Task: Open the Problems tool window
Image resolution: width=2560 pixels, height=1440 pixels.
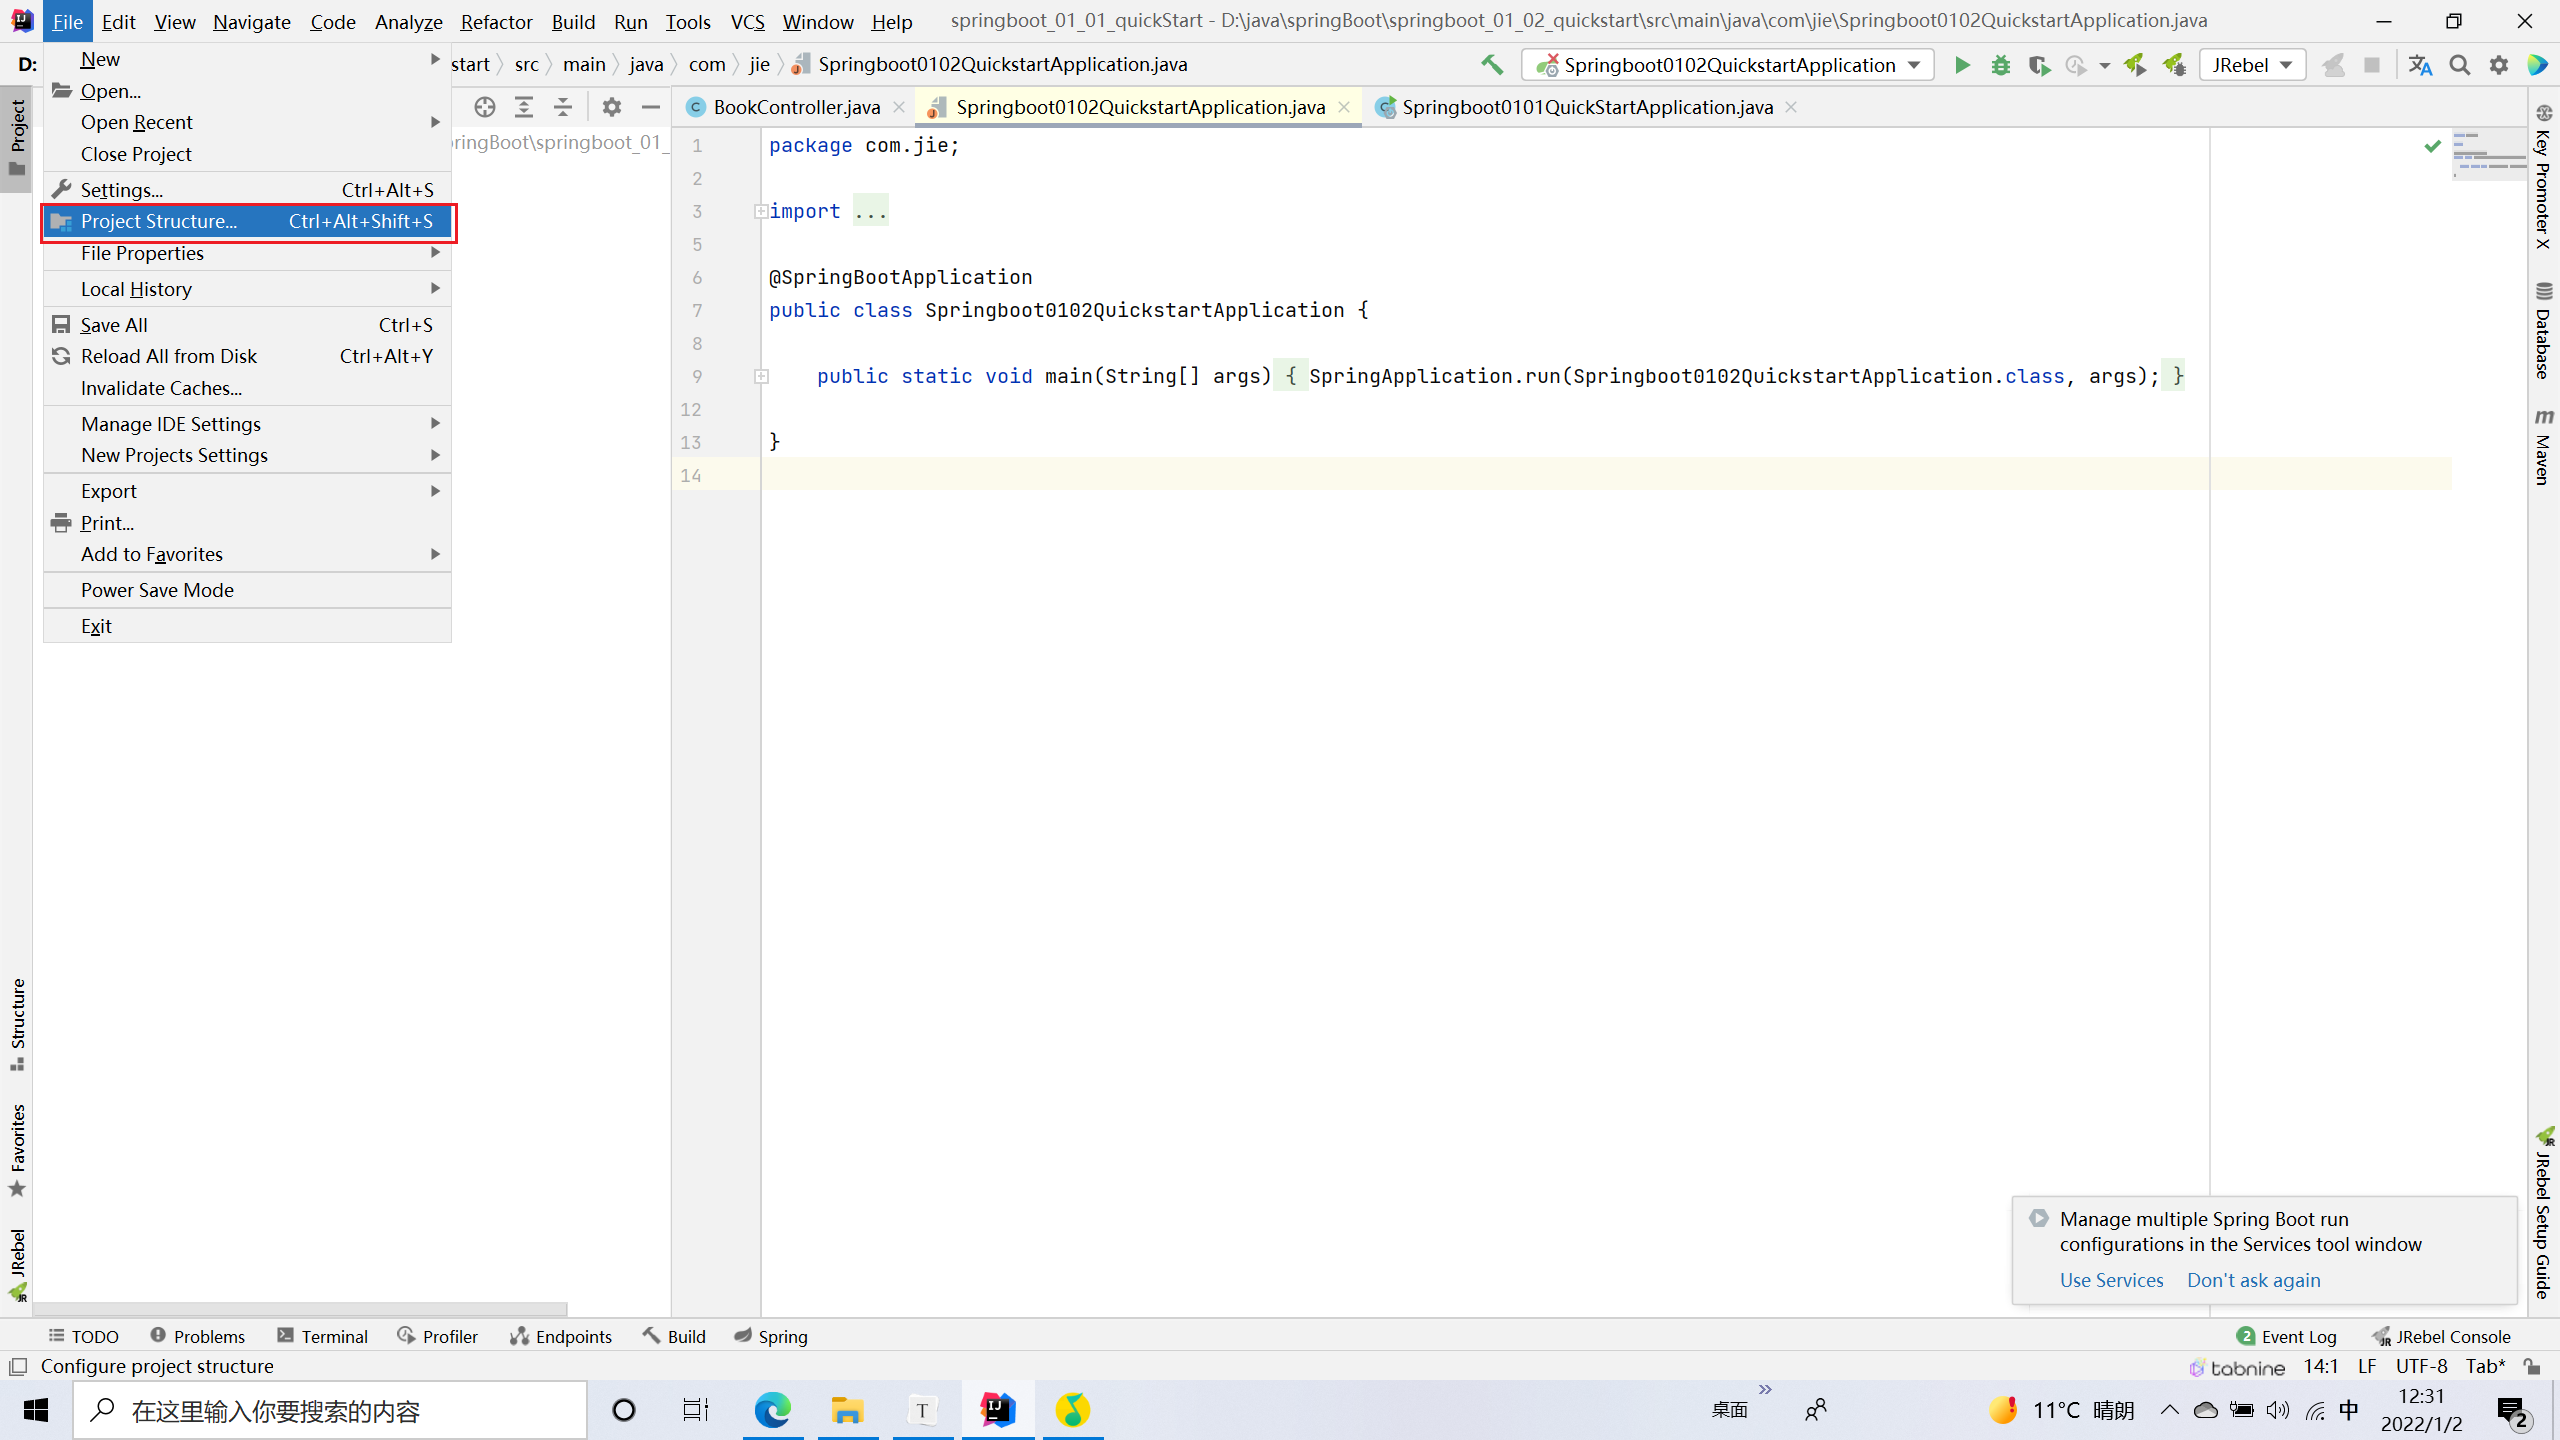Action: (197, 1336)
